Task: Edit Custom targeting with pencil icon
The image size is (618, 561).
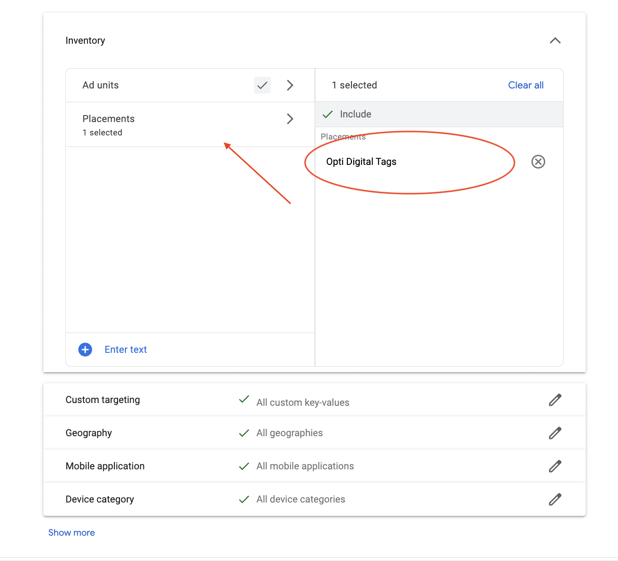Action: pyautogui.click(x=555, y=400)
